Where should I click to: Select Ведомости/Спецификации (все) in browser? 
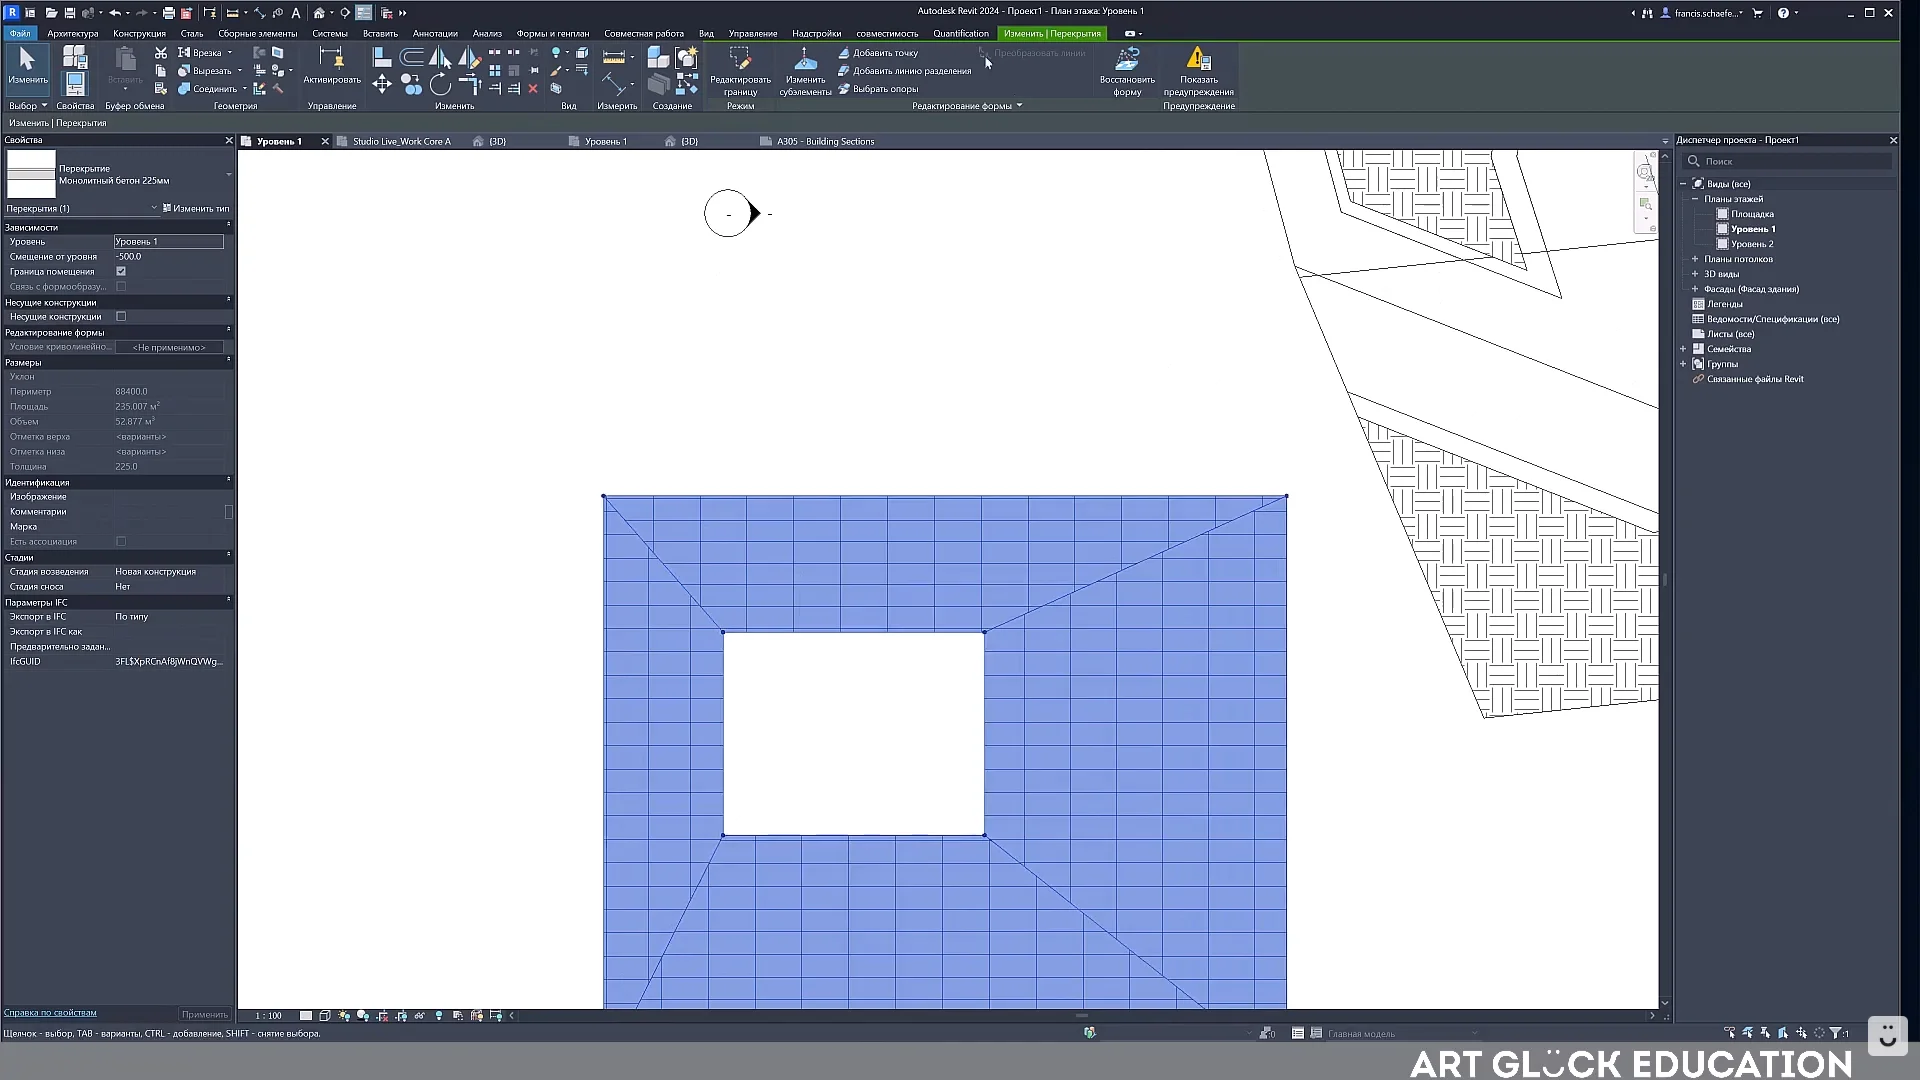pos(1772,319)
